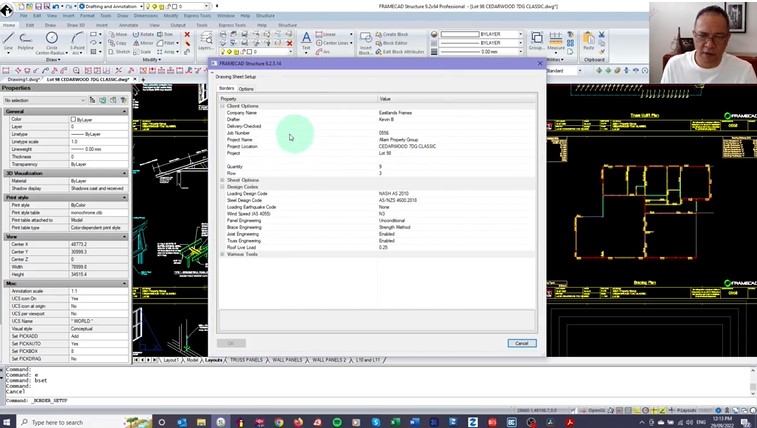The height and width of the screenshot is (428, 757).
Task: Click the Undo arrow in quick access toolbar
Action: pyautogui.click(x=56, y=6)
